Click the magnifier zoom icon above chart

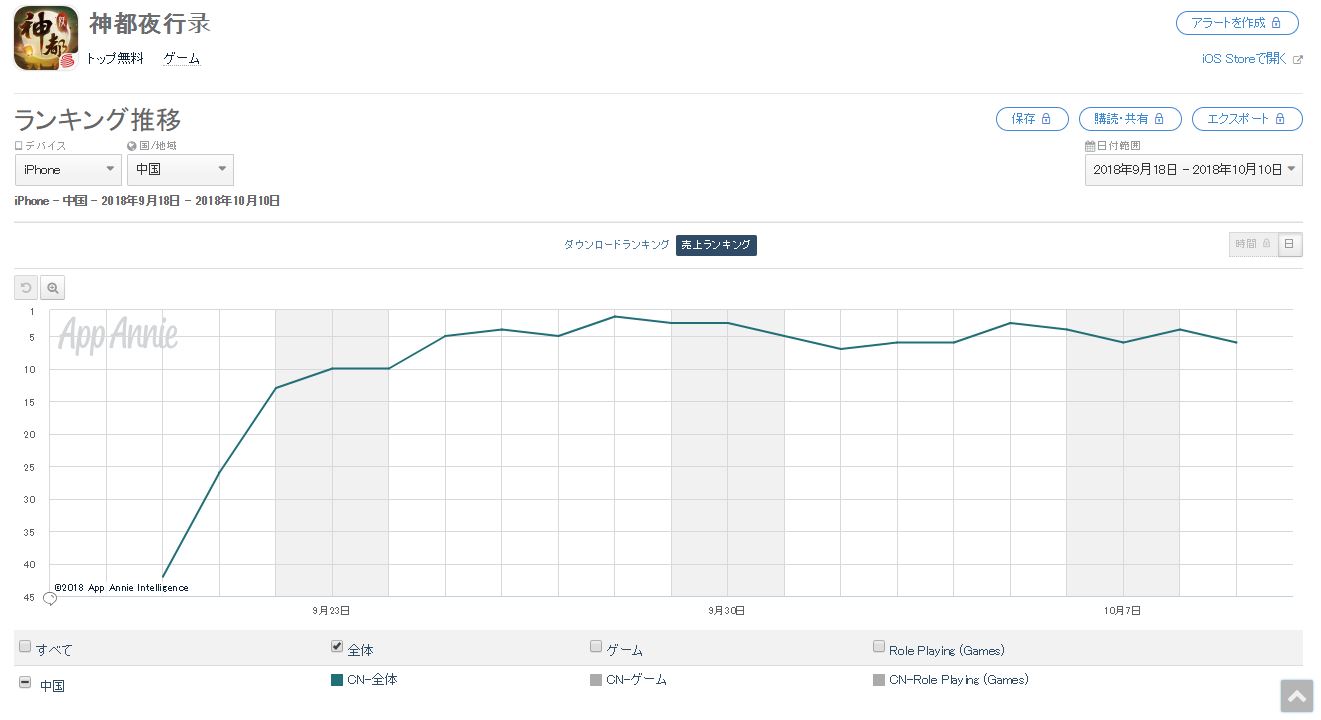pyautogui.click(x=53, y=288)
